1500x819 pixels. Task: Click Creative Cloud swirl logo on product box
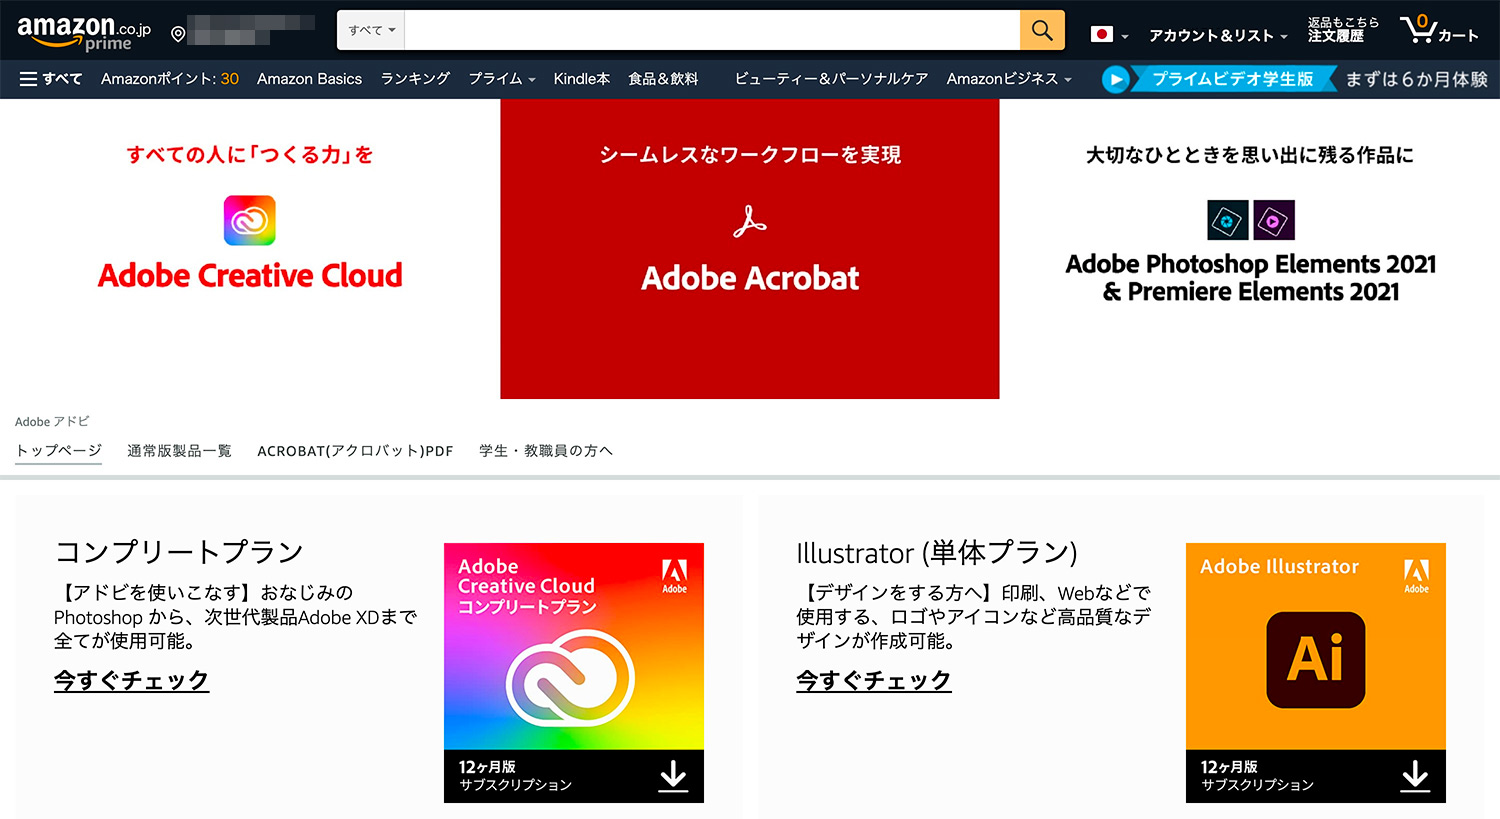coord(570,680)
